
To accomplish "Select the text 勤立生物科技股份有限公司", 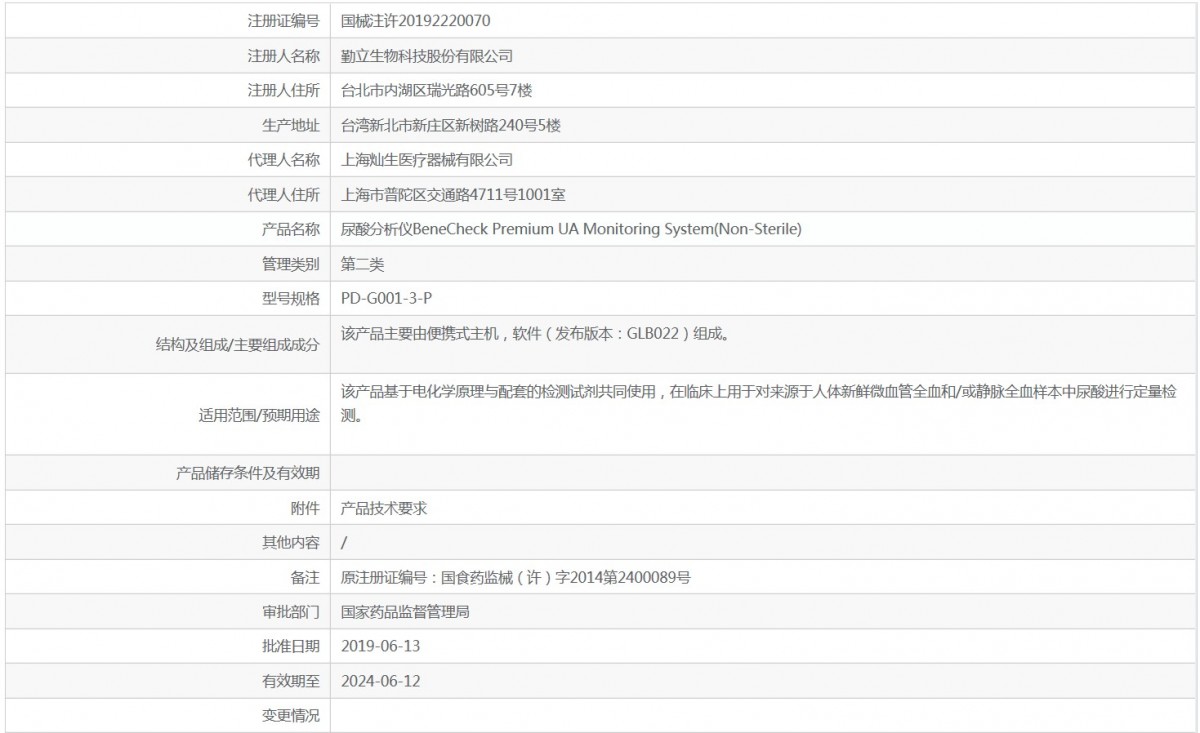I will (x=427, y=55).
